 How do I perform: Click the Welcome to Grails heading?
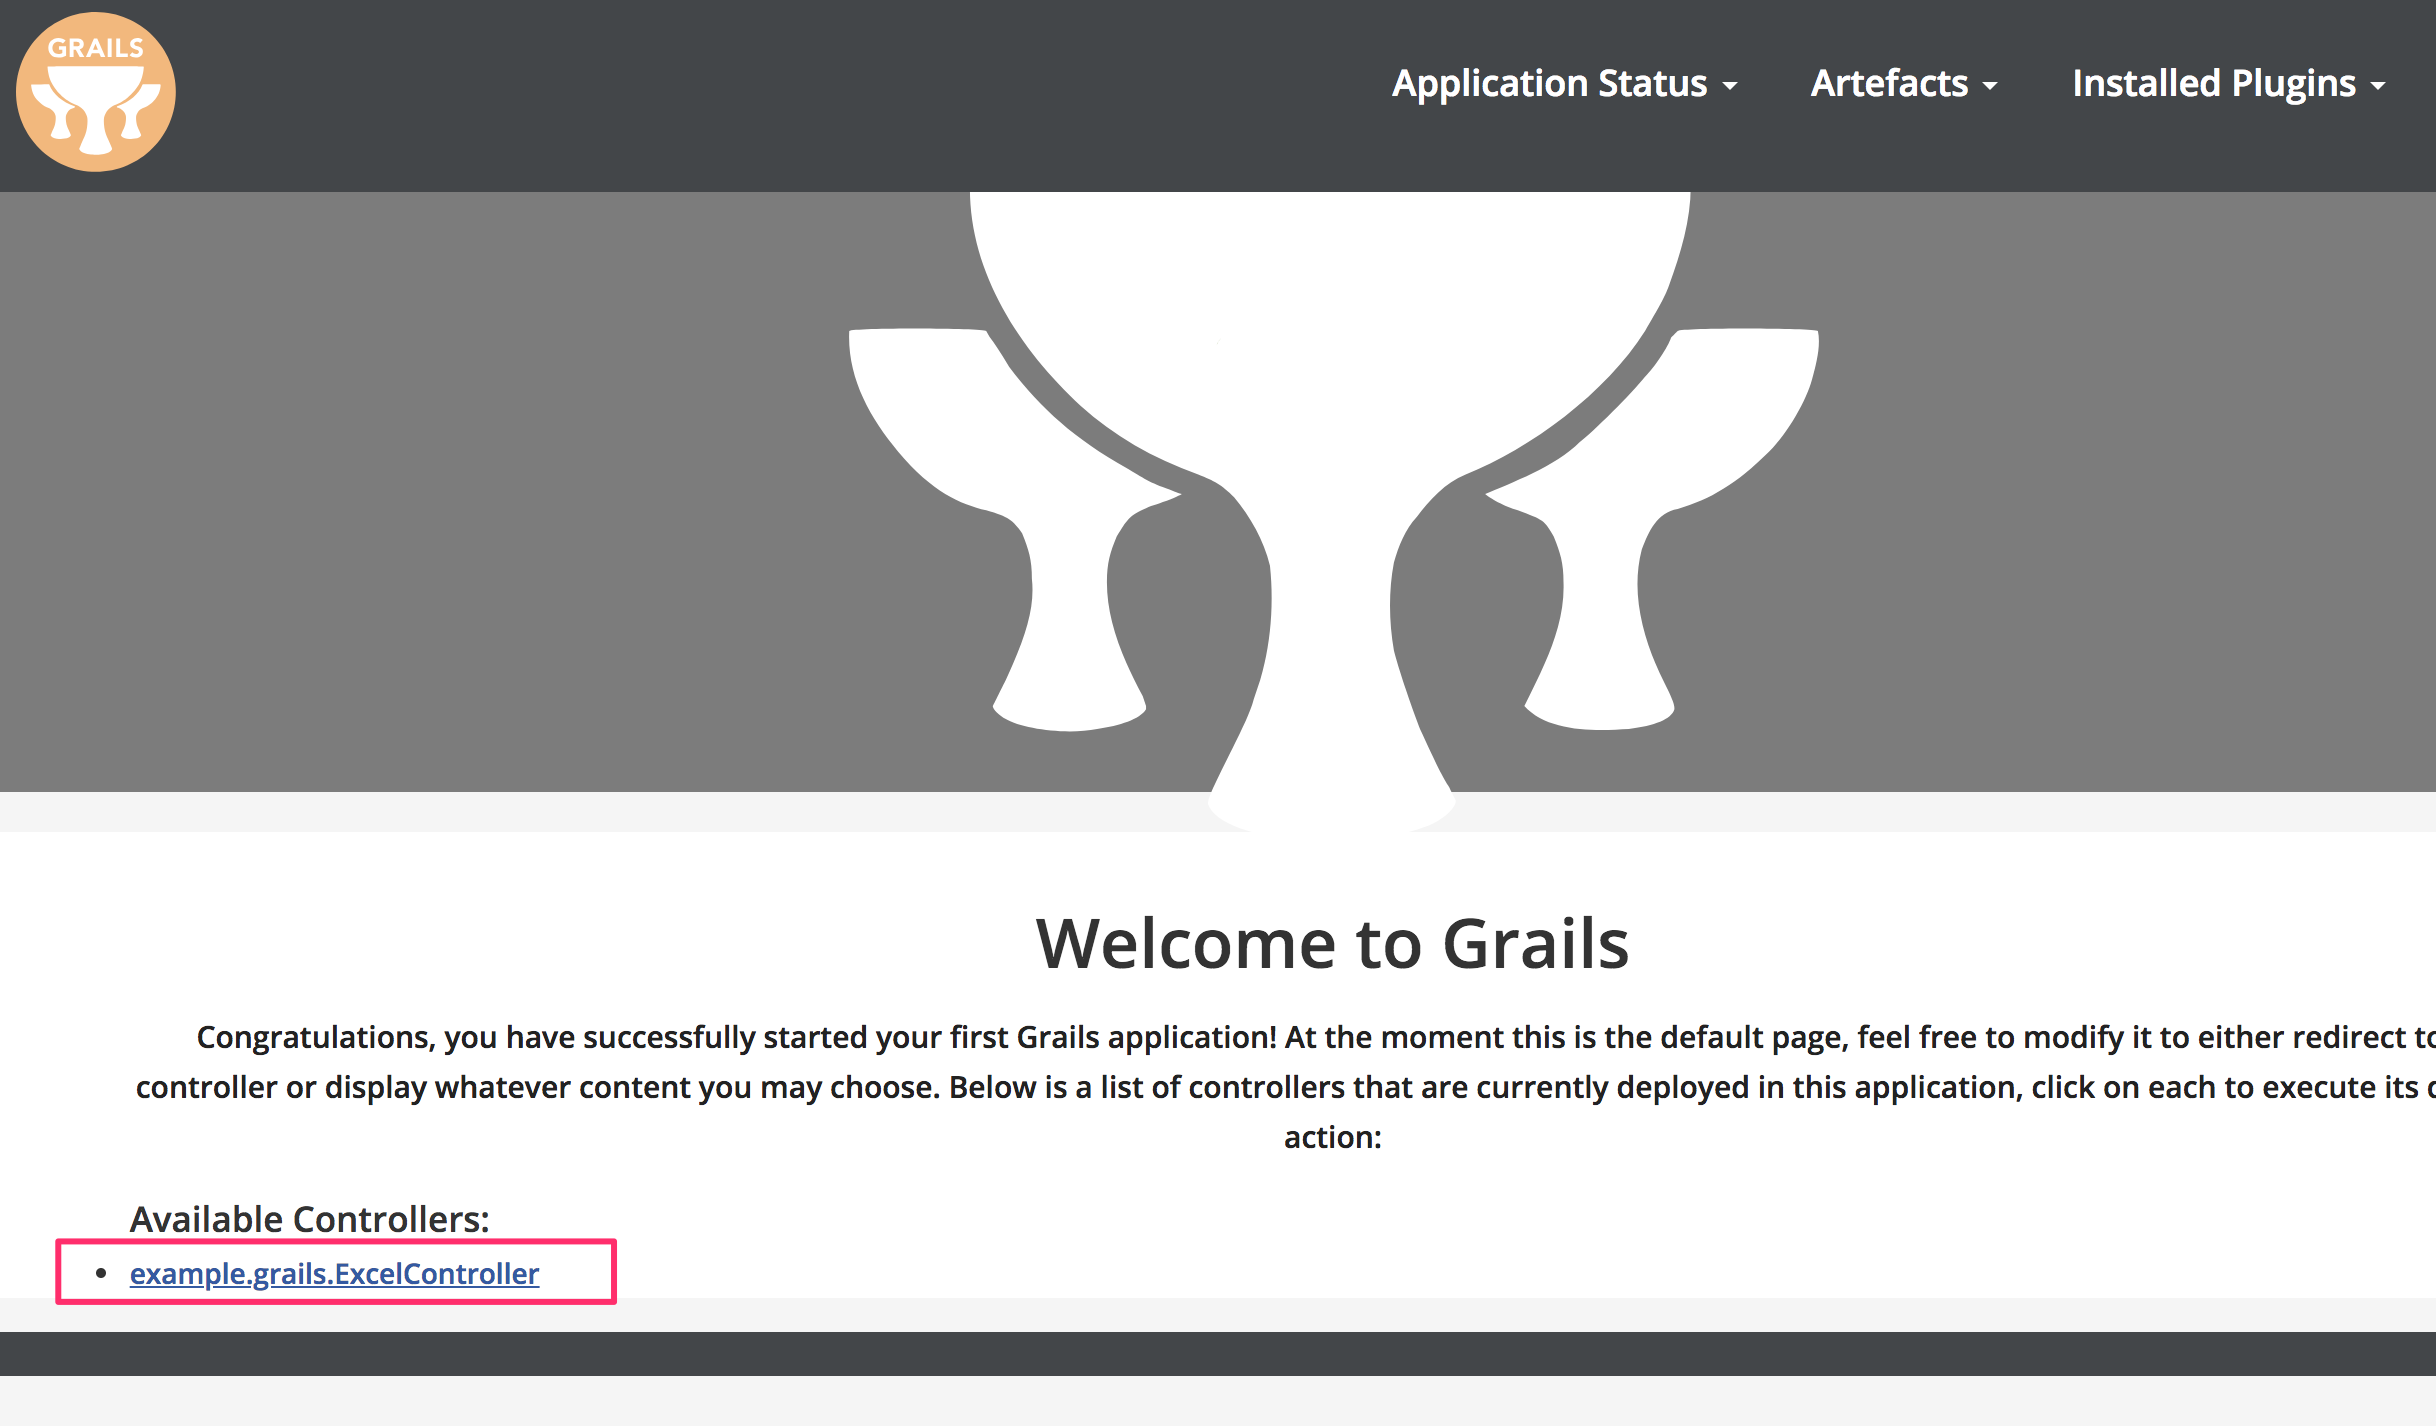coord(1332,944)
